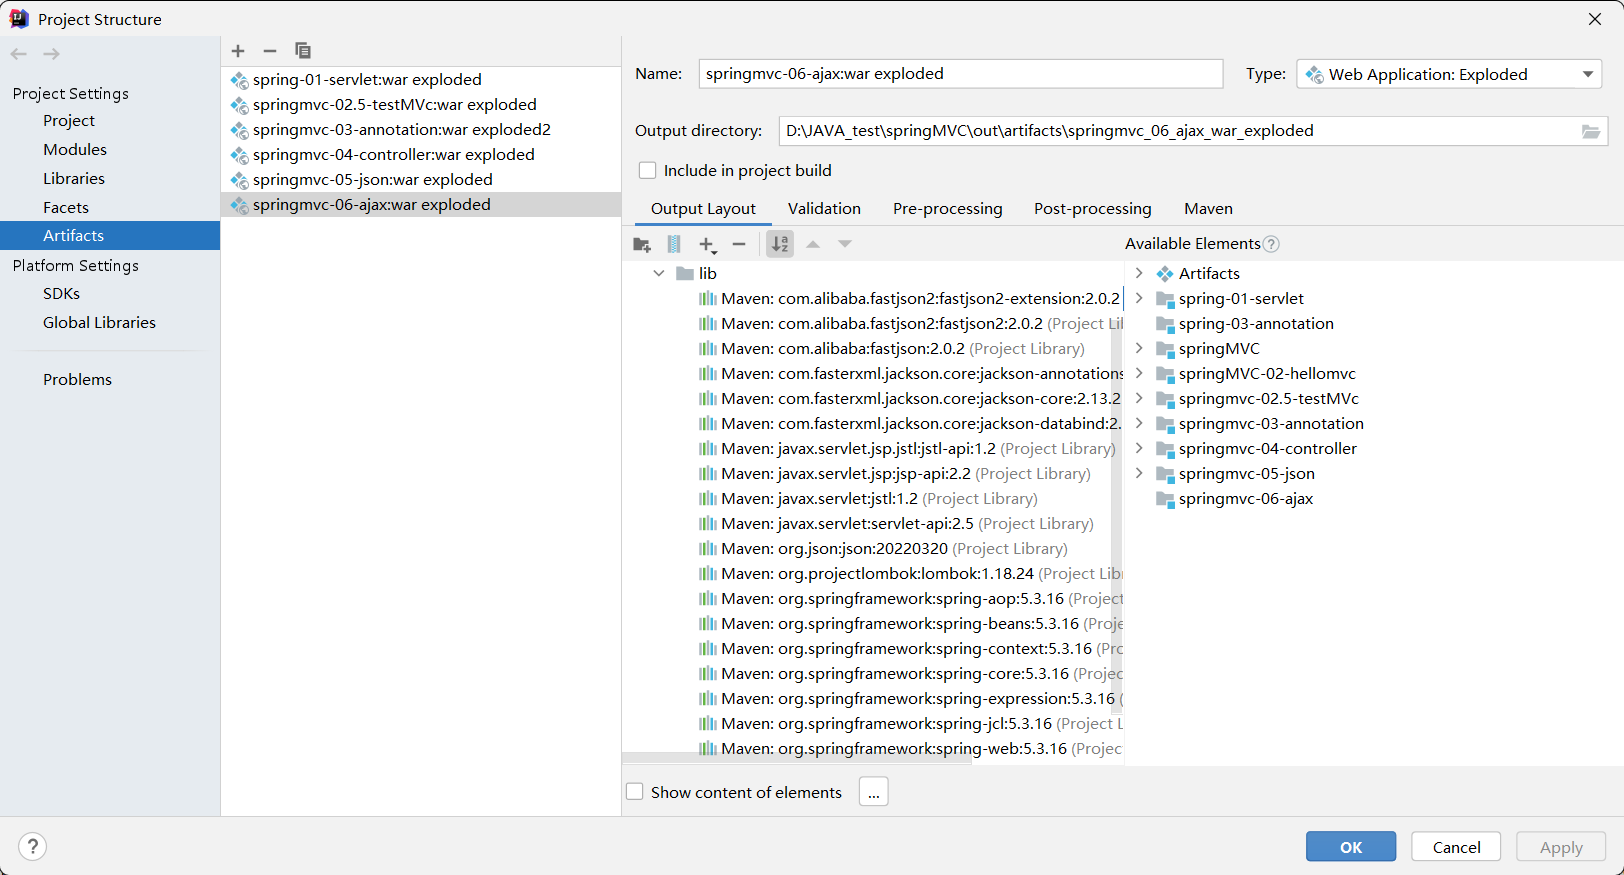This screenshot has width=1624, height=875.
Task: Switch to Output Layout tab
Action: [x=703, y=209]
